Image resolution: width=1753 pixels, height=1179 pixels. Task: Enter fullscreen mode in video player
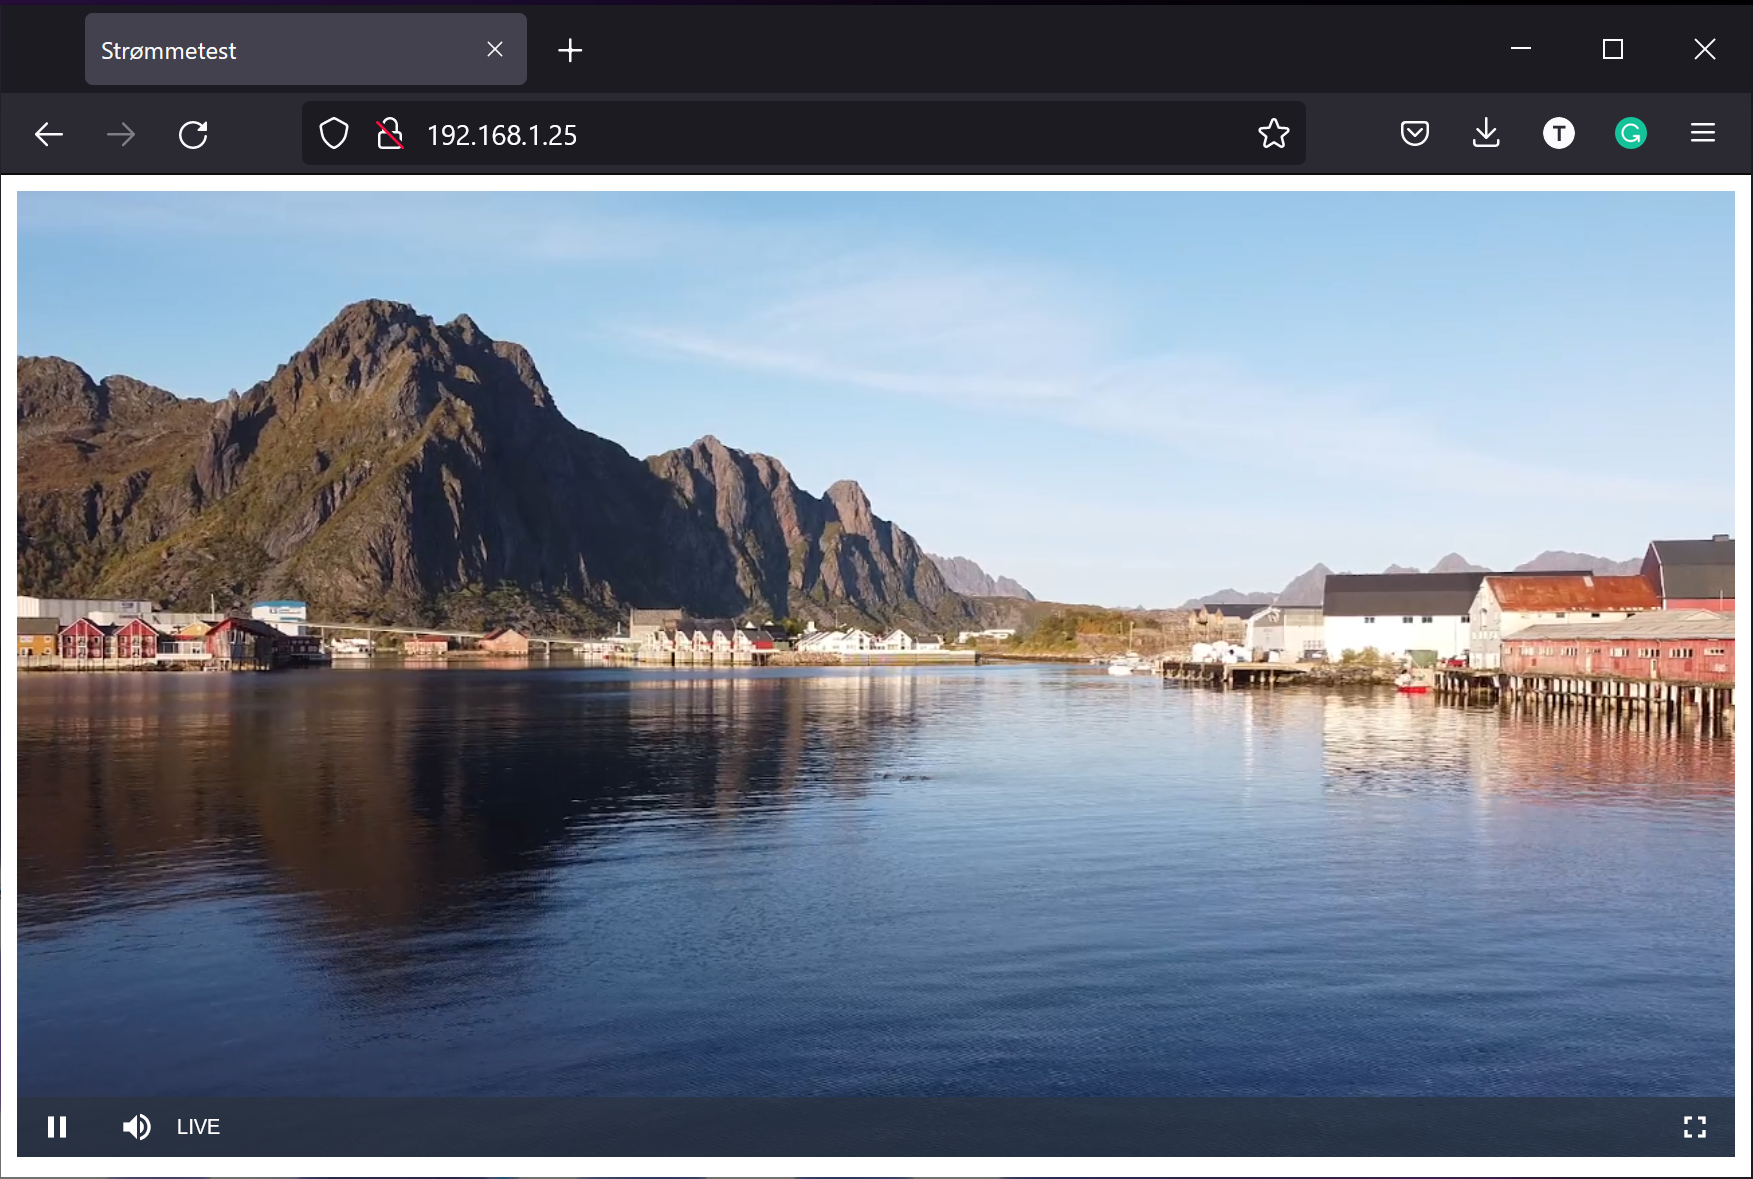(x=1694, y=1127)
